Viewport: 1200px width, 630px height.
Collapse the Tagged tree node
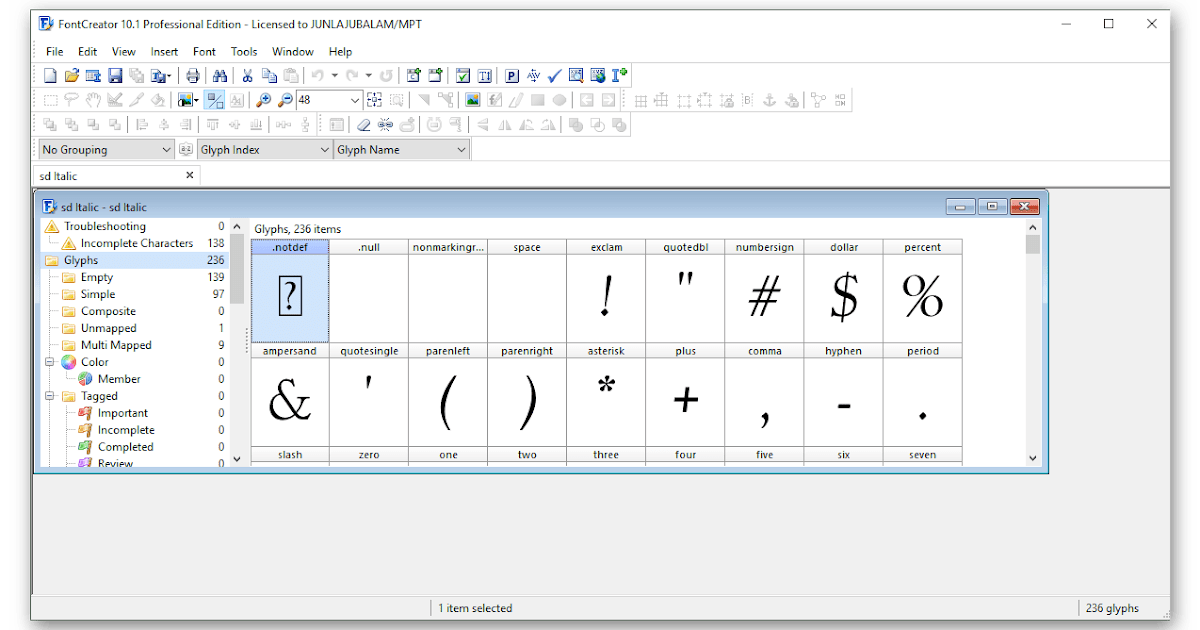pos(50,396)
